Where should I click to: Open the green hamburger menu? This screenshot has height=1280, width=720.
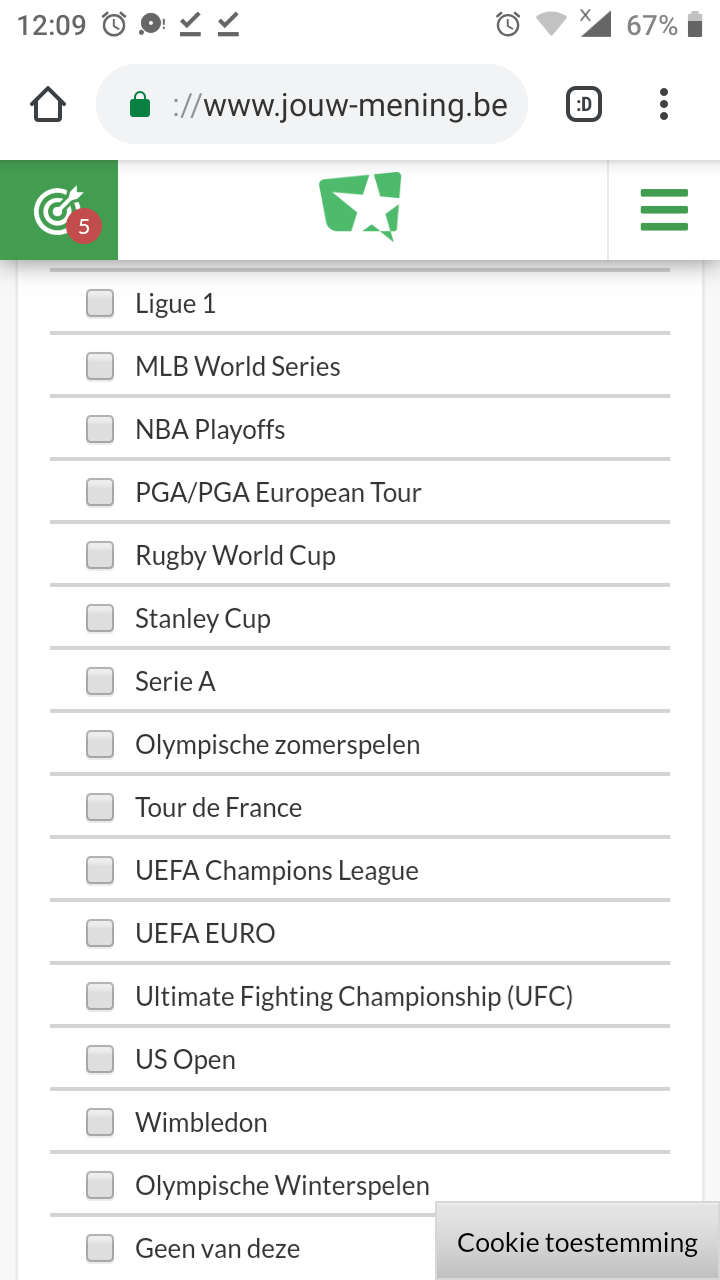click(x=664, y=210)
